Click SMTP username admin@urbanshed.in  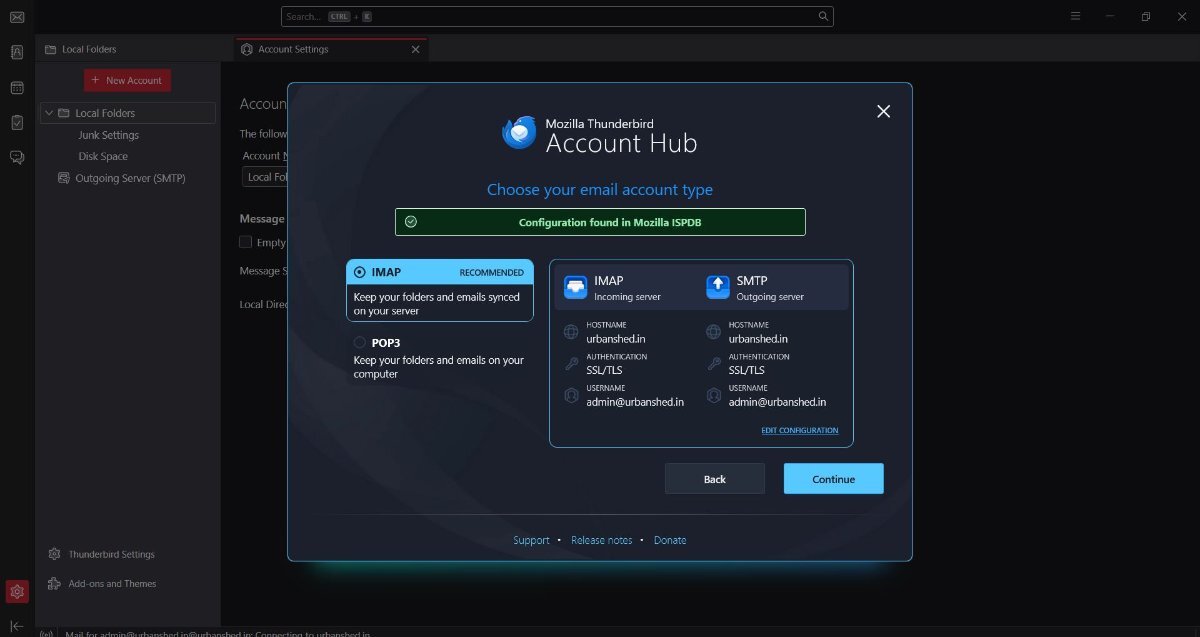click(x=777, y=402)
